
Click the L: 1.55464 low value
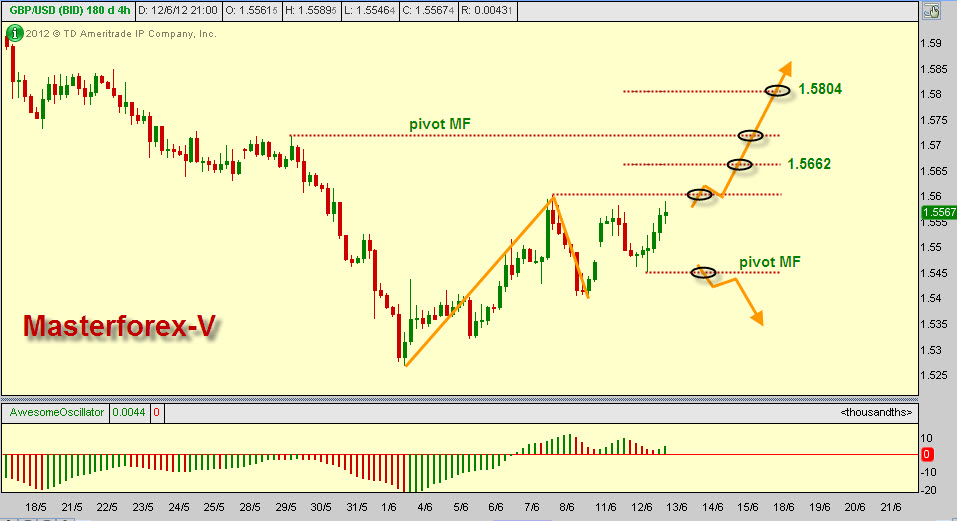tap(369, 10)
